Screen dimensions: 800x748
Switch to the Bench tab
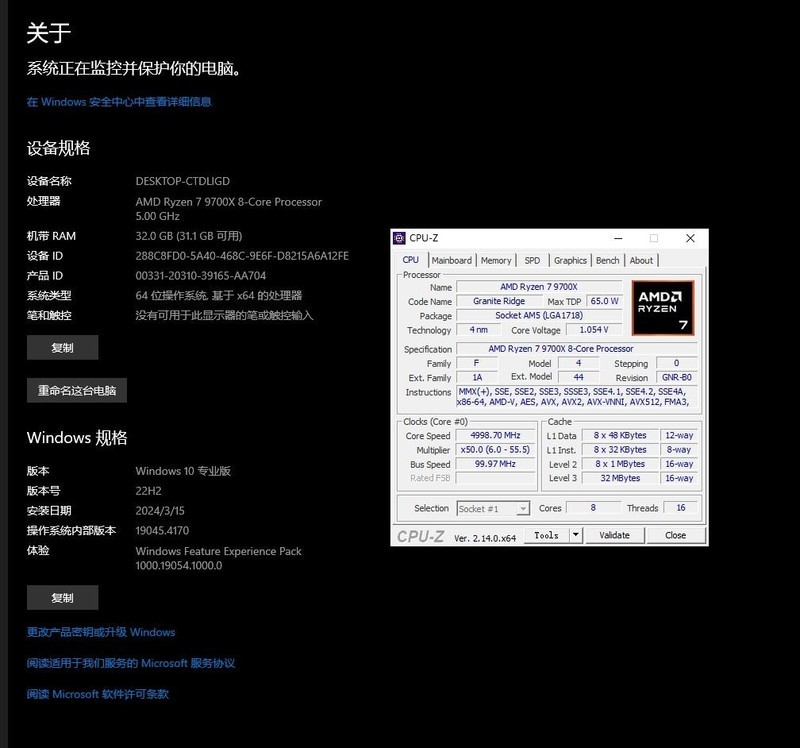point(609,259)
